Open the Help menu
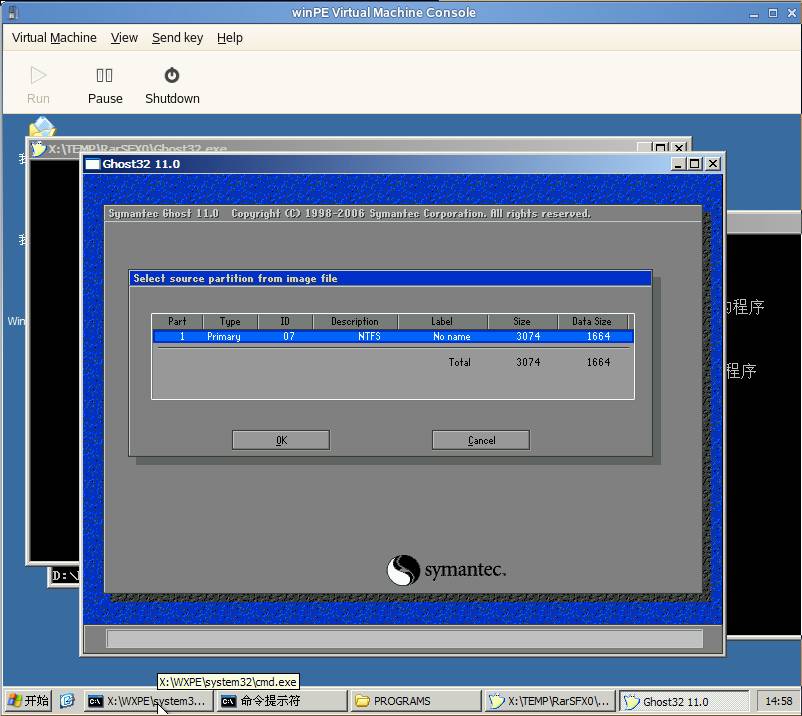This screenshot has height=716, width=802. pyautogui.click(x=230, y=38)
